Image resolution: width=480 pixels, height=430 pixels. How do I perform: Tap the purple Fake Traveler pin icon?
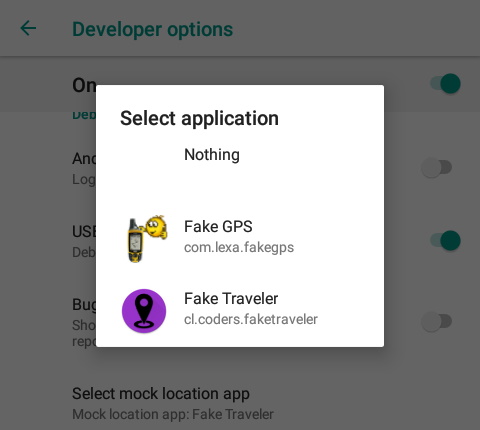tap(144, 311)
